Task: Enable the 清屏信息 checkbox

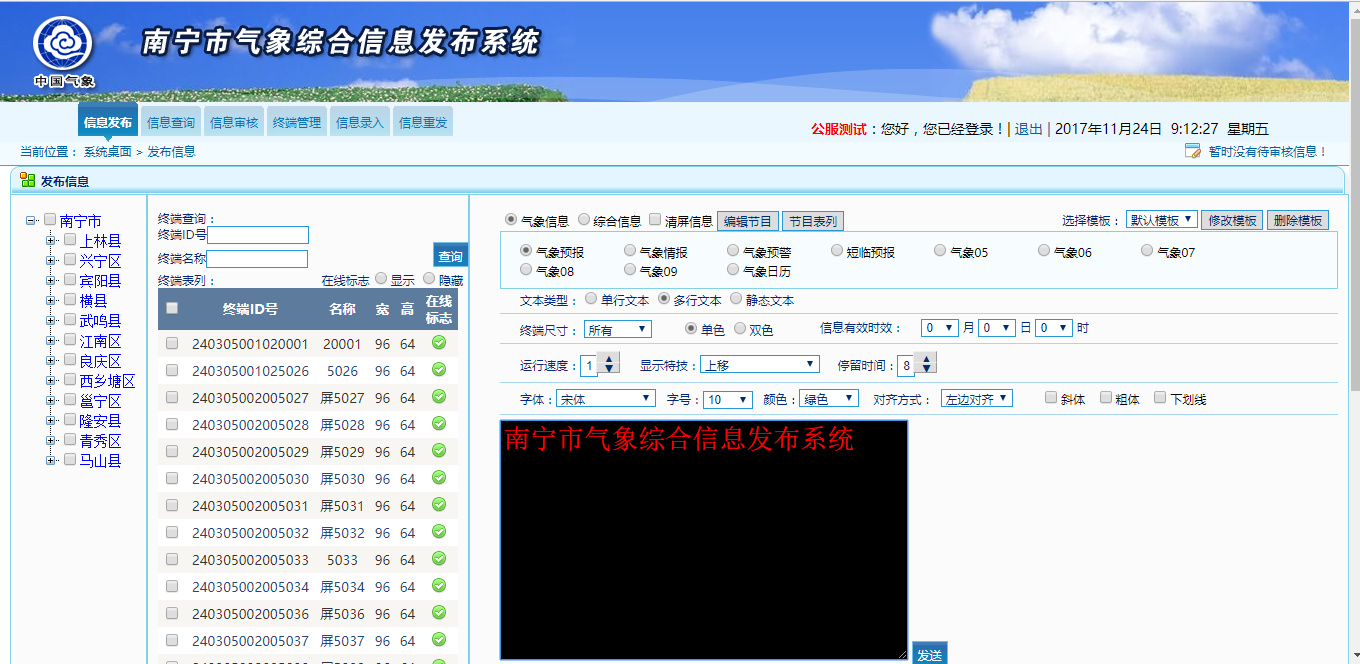Action: 655,220
